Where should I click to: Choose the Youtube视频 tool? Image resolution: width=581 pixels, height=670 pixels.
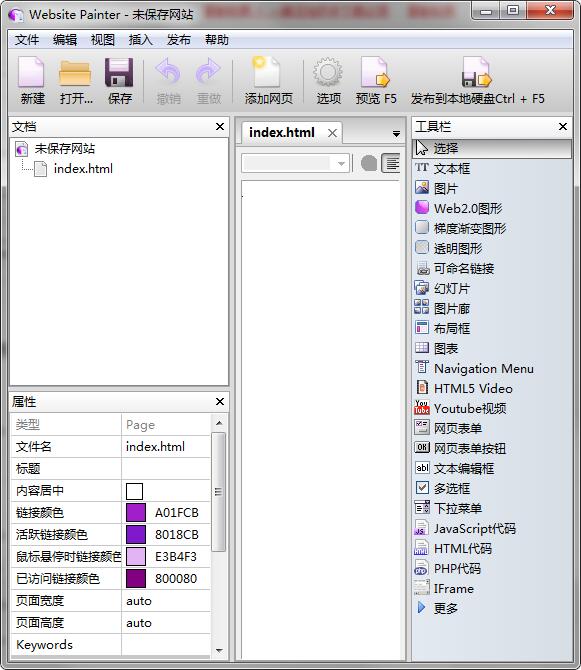tap(461, 408)
